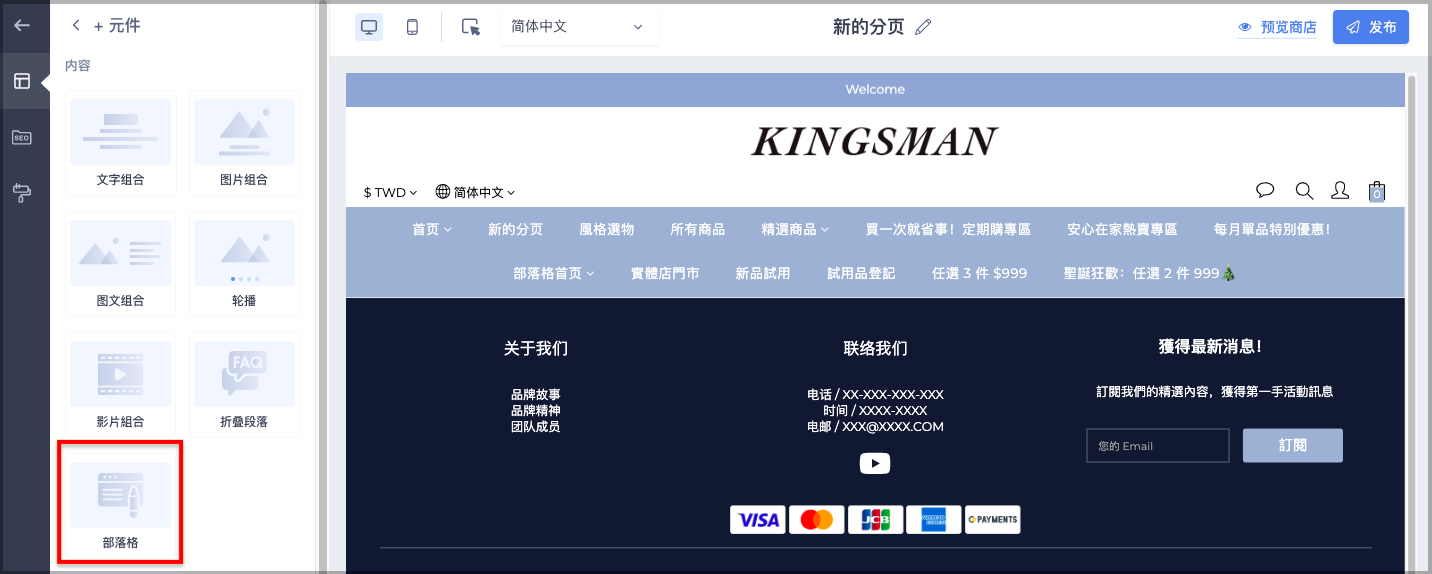Open the store 简体中文 globe language selector
Viewport: 1432px width, 574px height.
(x=475, y=192)
